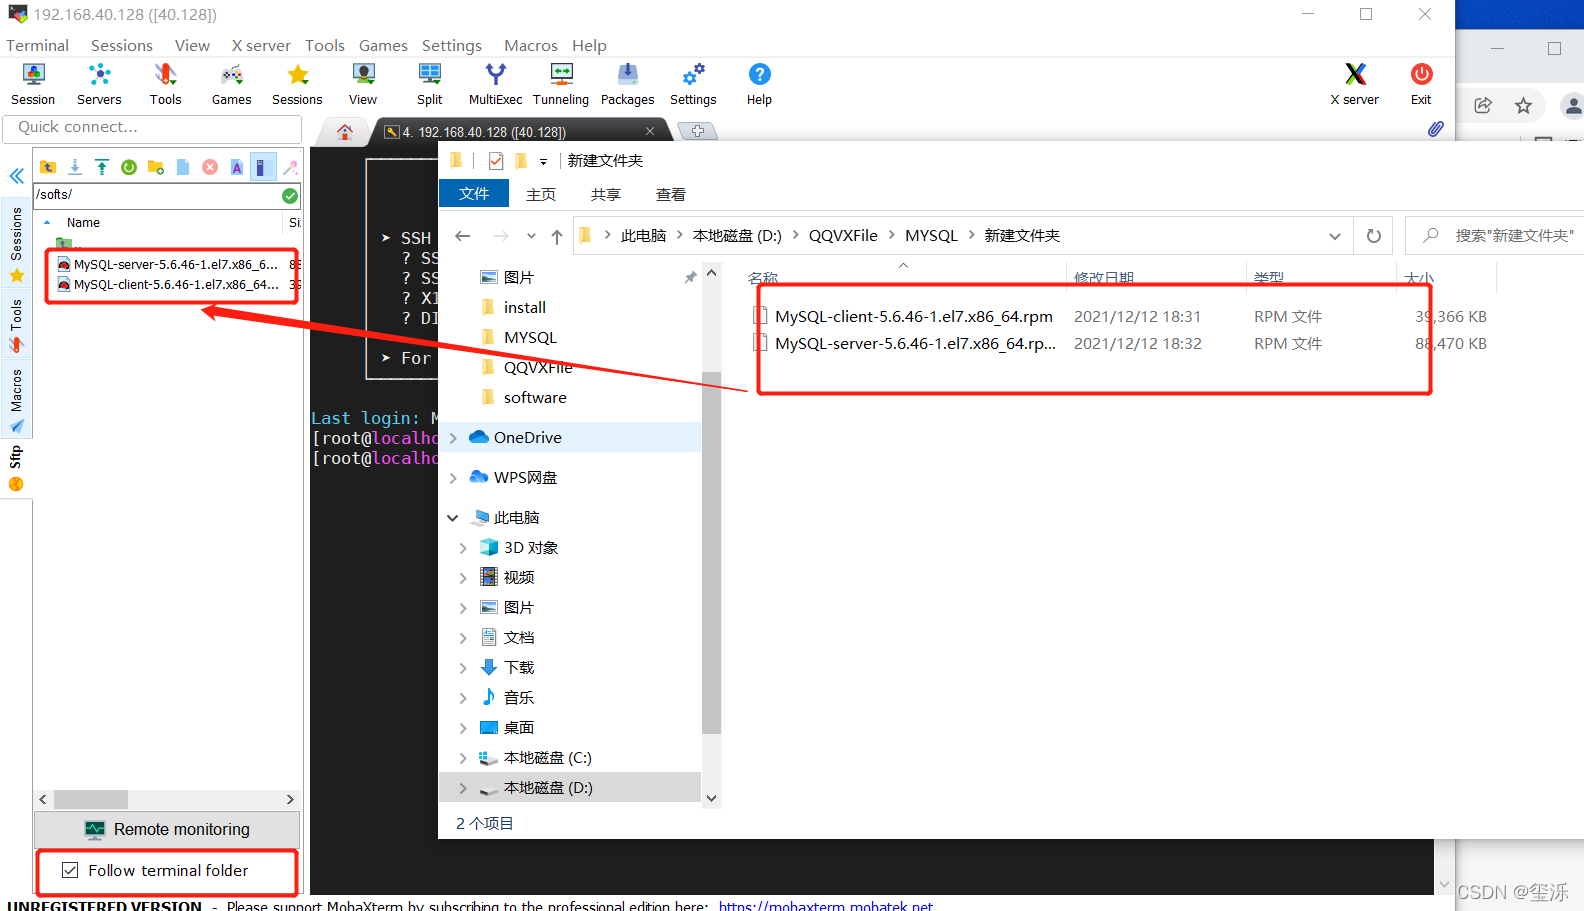Create a new file in SFTP panel
1584x911 pixels.
183,167
